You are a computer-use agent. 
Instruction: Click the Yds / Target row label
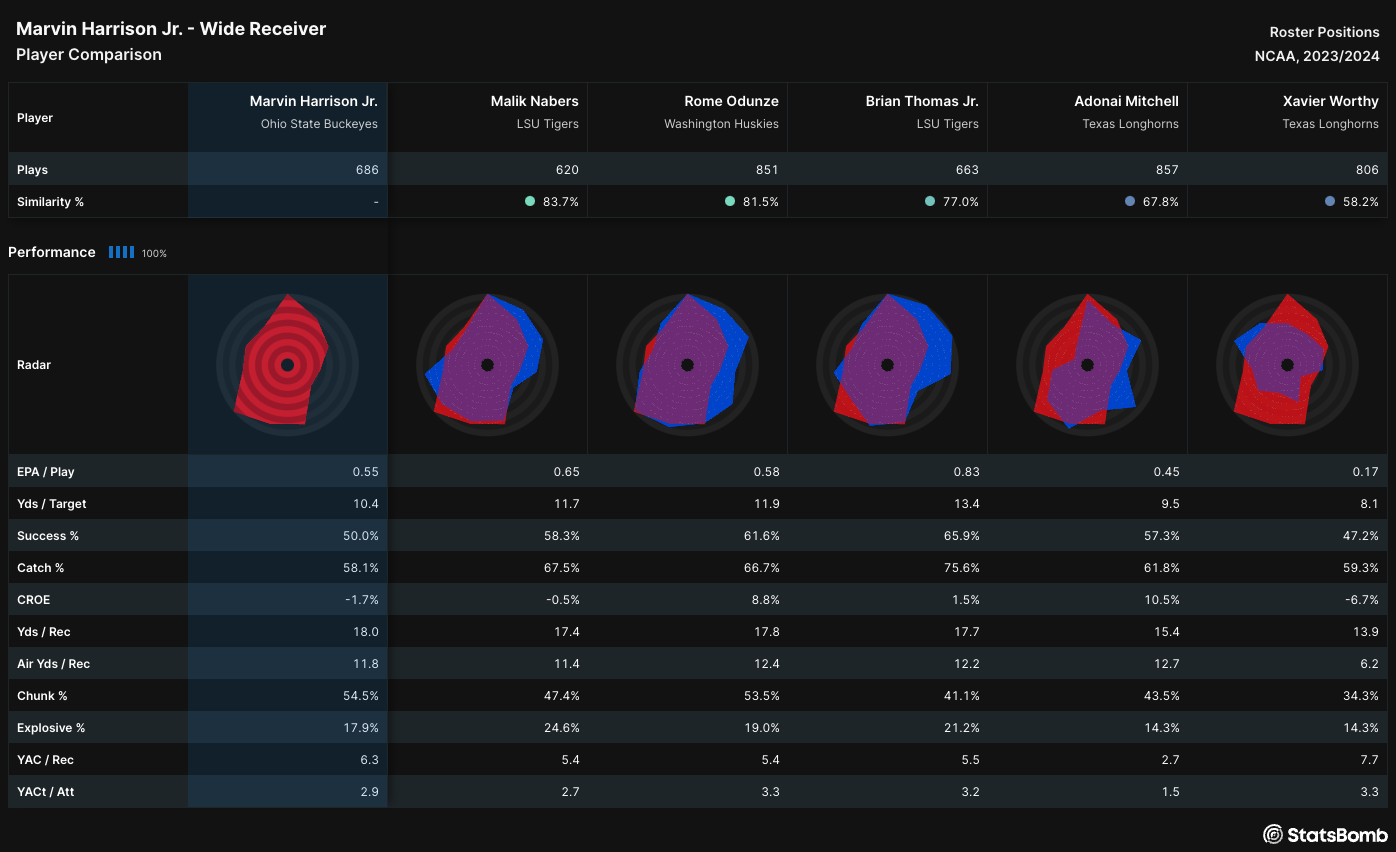[x=52, y=504]
